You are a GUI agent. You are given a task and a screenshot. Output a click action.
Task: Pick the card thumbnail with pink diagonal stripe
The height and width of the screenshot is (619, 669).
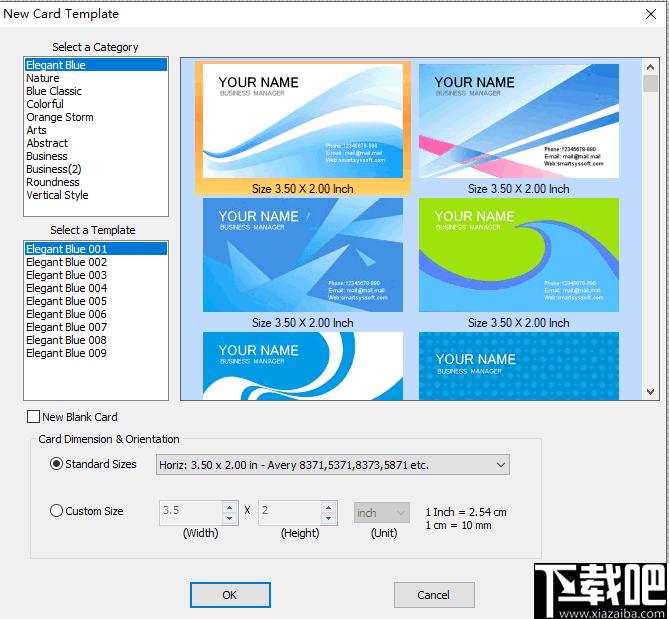(x=518, y=121)
